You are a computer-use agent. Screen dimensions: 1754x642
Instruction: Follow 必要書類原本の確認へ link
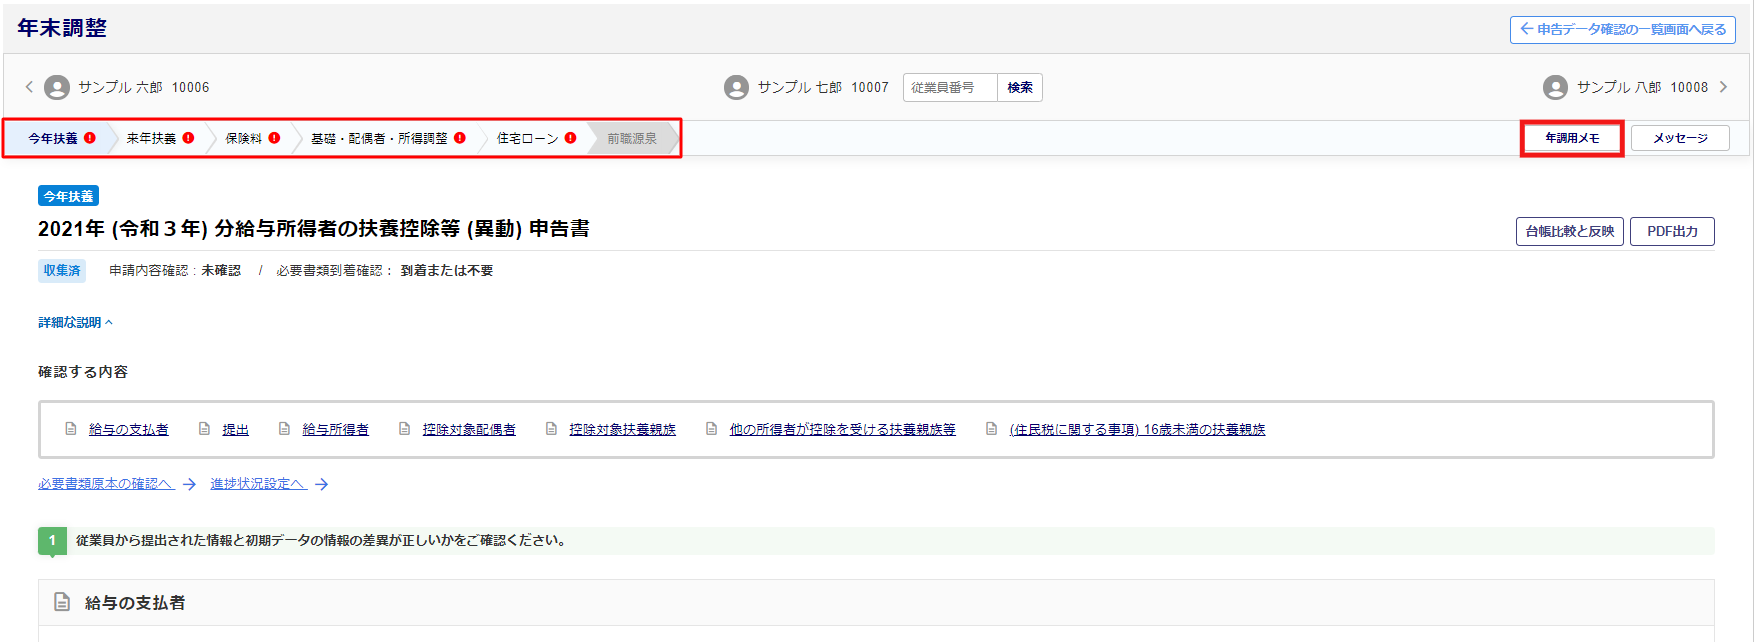pos(106,484)
